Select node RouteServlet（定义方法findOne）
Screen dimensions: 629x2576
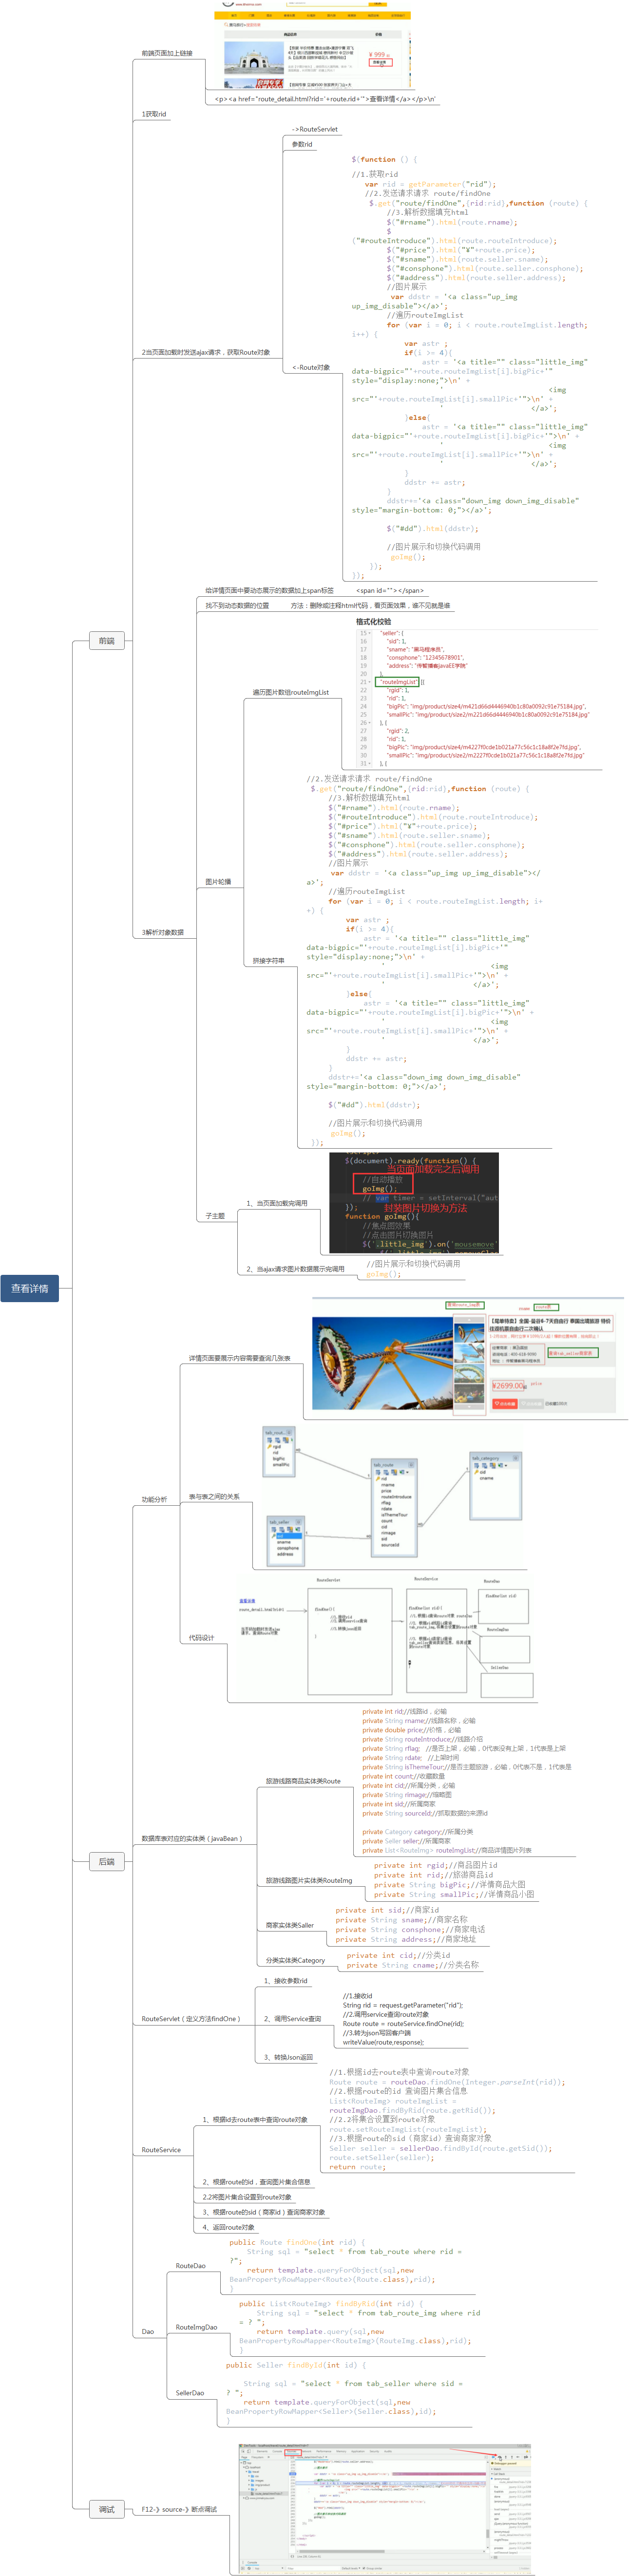click(191, 2018)
